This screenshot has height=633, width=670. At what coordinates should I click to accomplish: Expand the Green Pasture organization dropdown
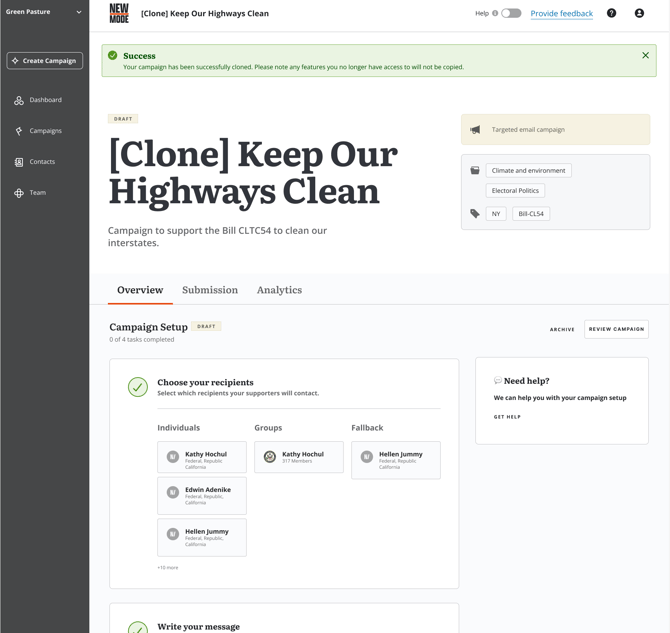78,12
